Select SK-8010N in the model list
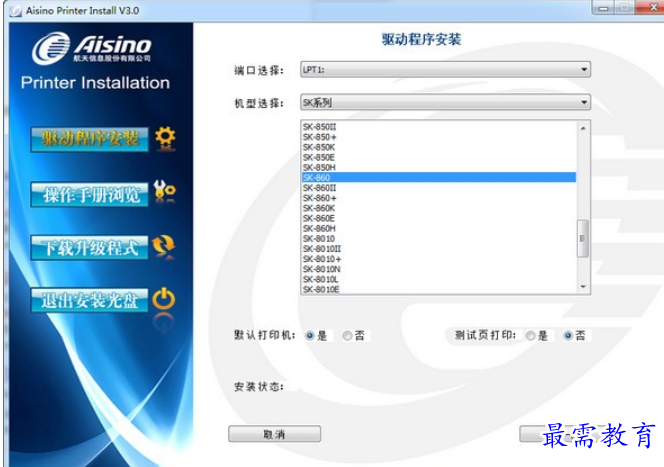 [x=439, y=269]
